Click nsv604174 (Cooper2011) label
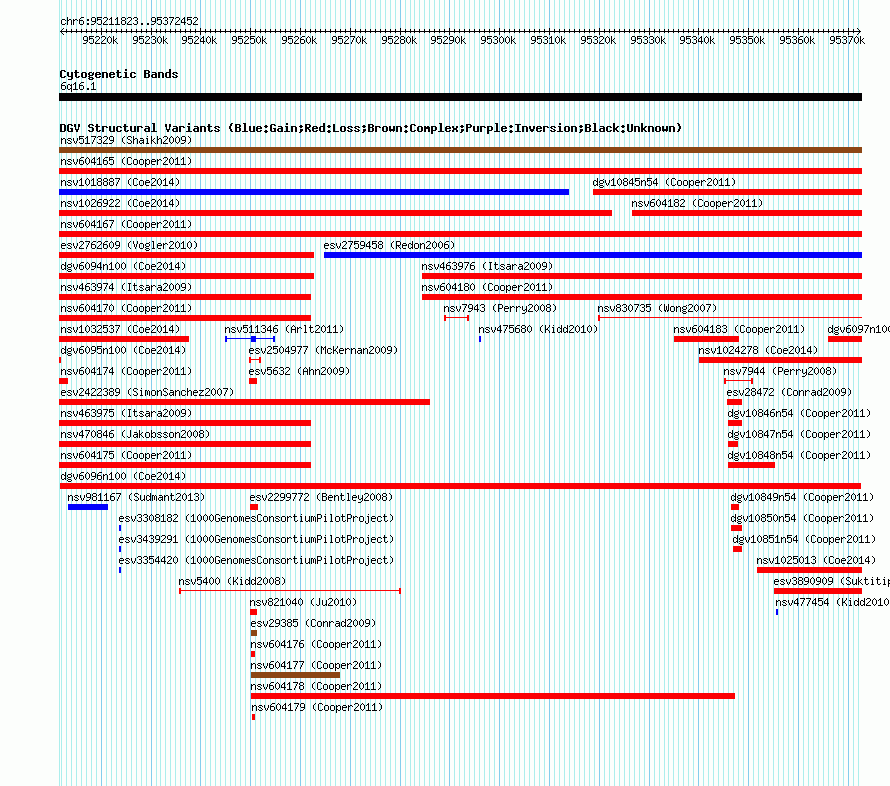The height and width of the screenshot is (786, 890). click(x=126, y=371)
